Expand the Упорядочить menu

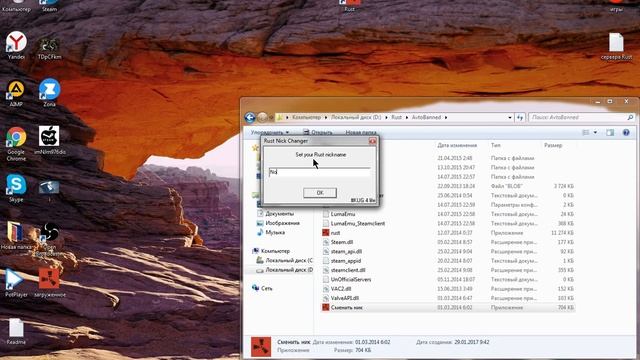tap(270, 133)
